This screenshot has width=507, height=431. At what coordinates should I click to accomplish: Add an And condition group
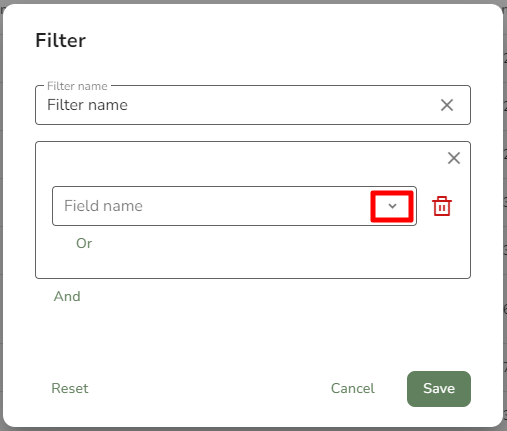67,296
